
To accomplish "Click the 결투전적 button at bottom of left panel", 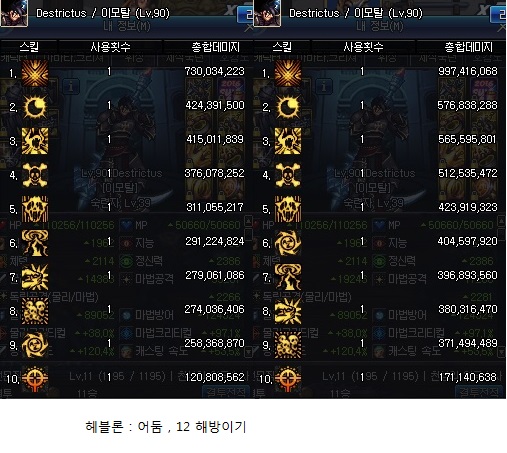I will coord(226,392).
